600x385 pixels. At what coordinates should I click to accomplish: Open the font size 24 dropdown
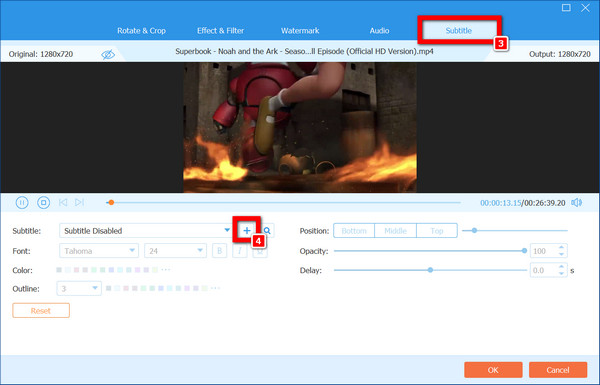click(x=175, y=251)
